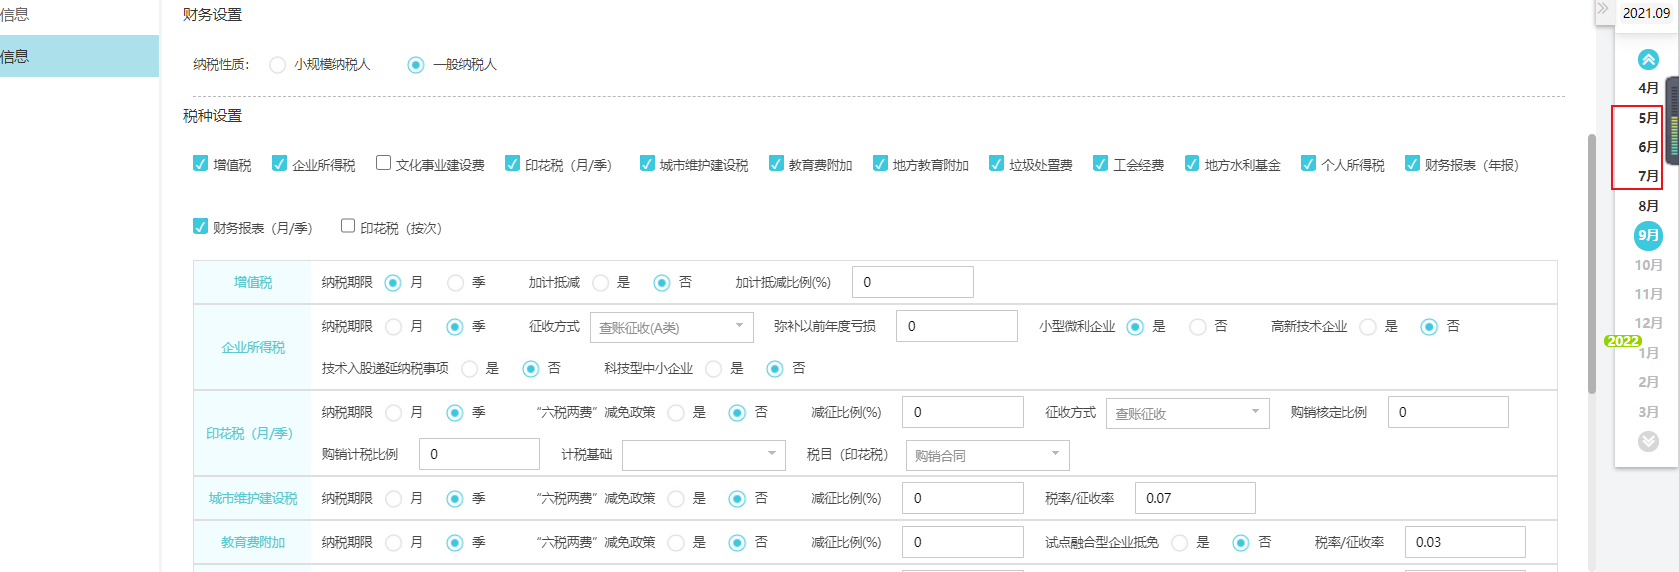Screen dimensions: 1679x572
Task: Open the 税目 购销合同 dropdown
Action: 987,455
